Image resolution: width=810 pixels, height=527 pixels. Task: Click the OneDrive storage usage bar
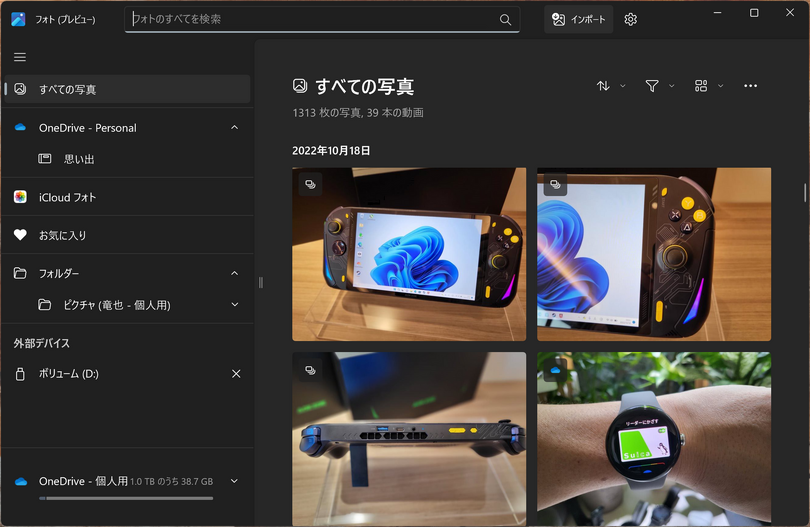pyautogui.click(x=126, y=497)
